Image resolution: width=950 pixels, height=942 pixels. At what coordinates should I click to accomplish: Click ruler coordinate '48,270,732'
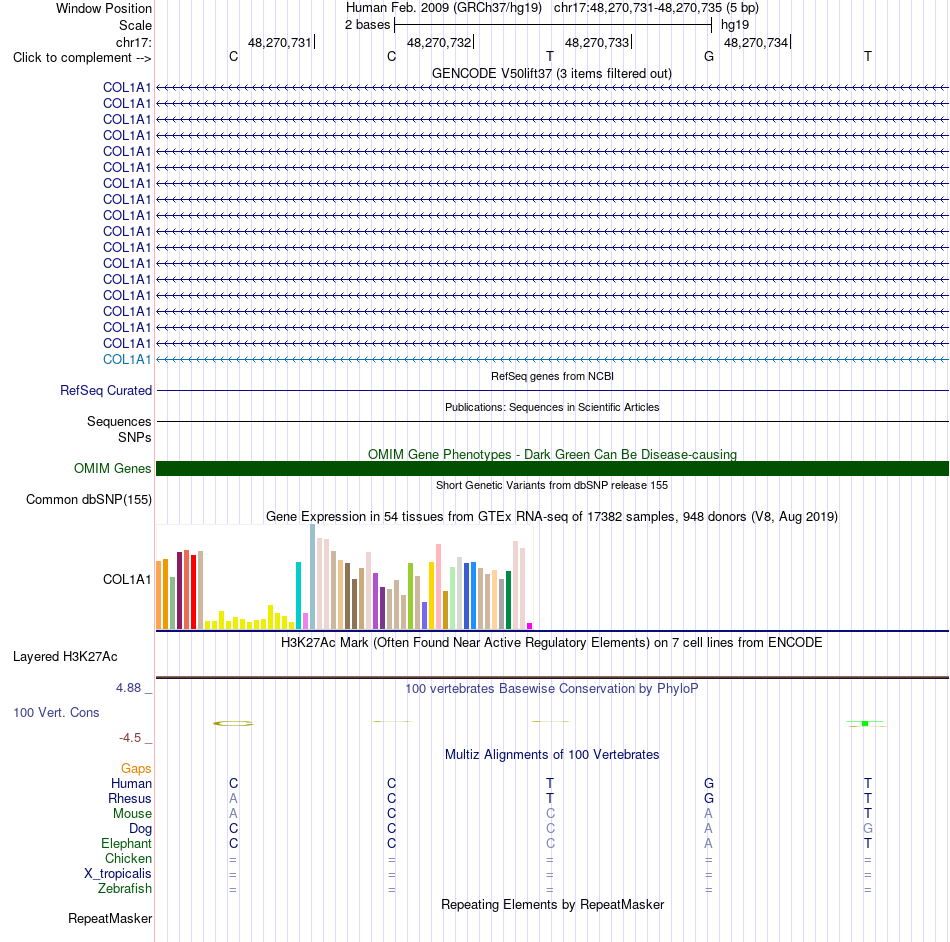tap(439, 42)
